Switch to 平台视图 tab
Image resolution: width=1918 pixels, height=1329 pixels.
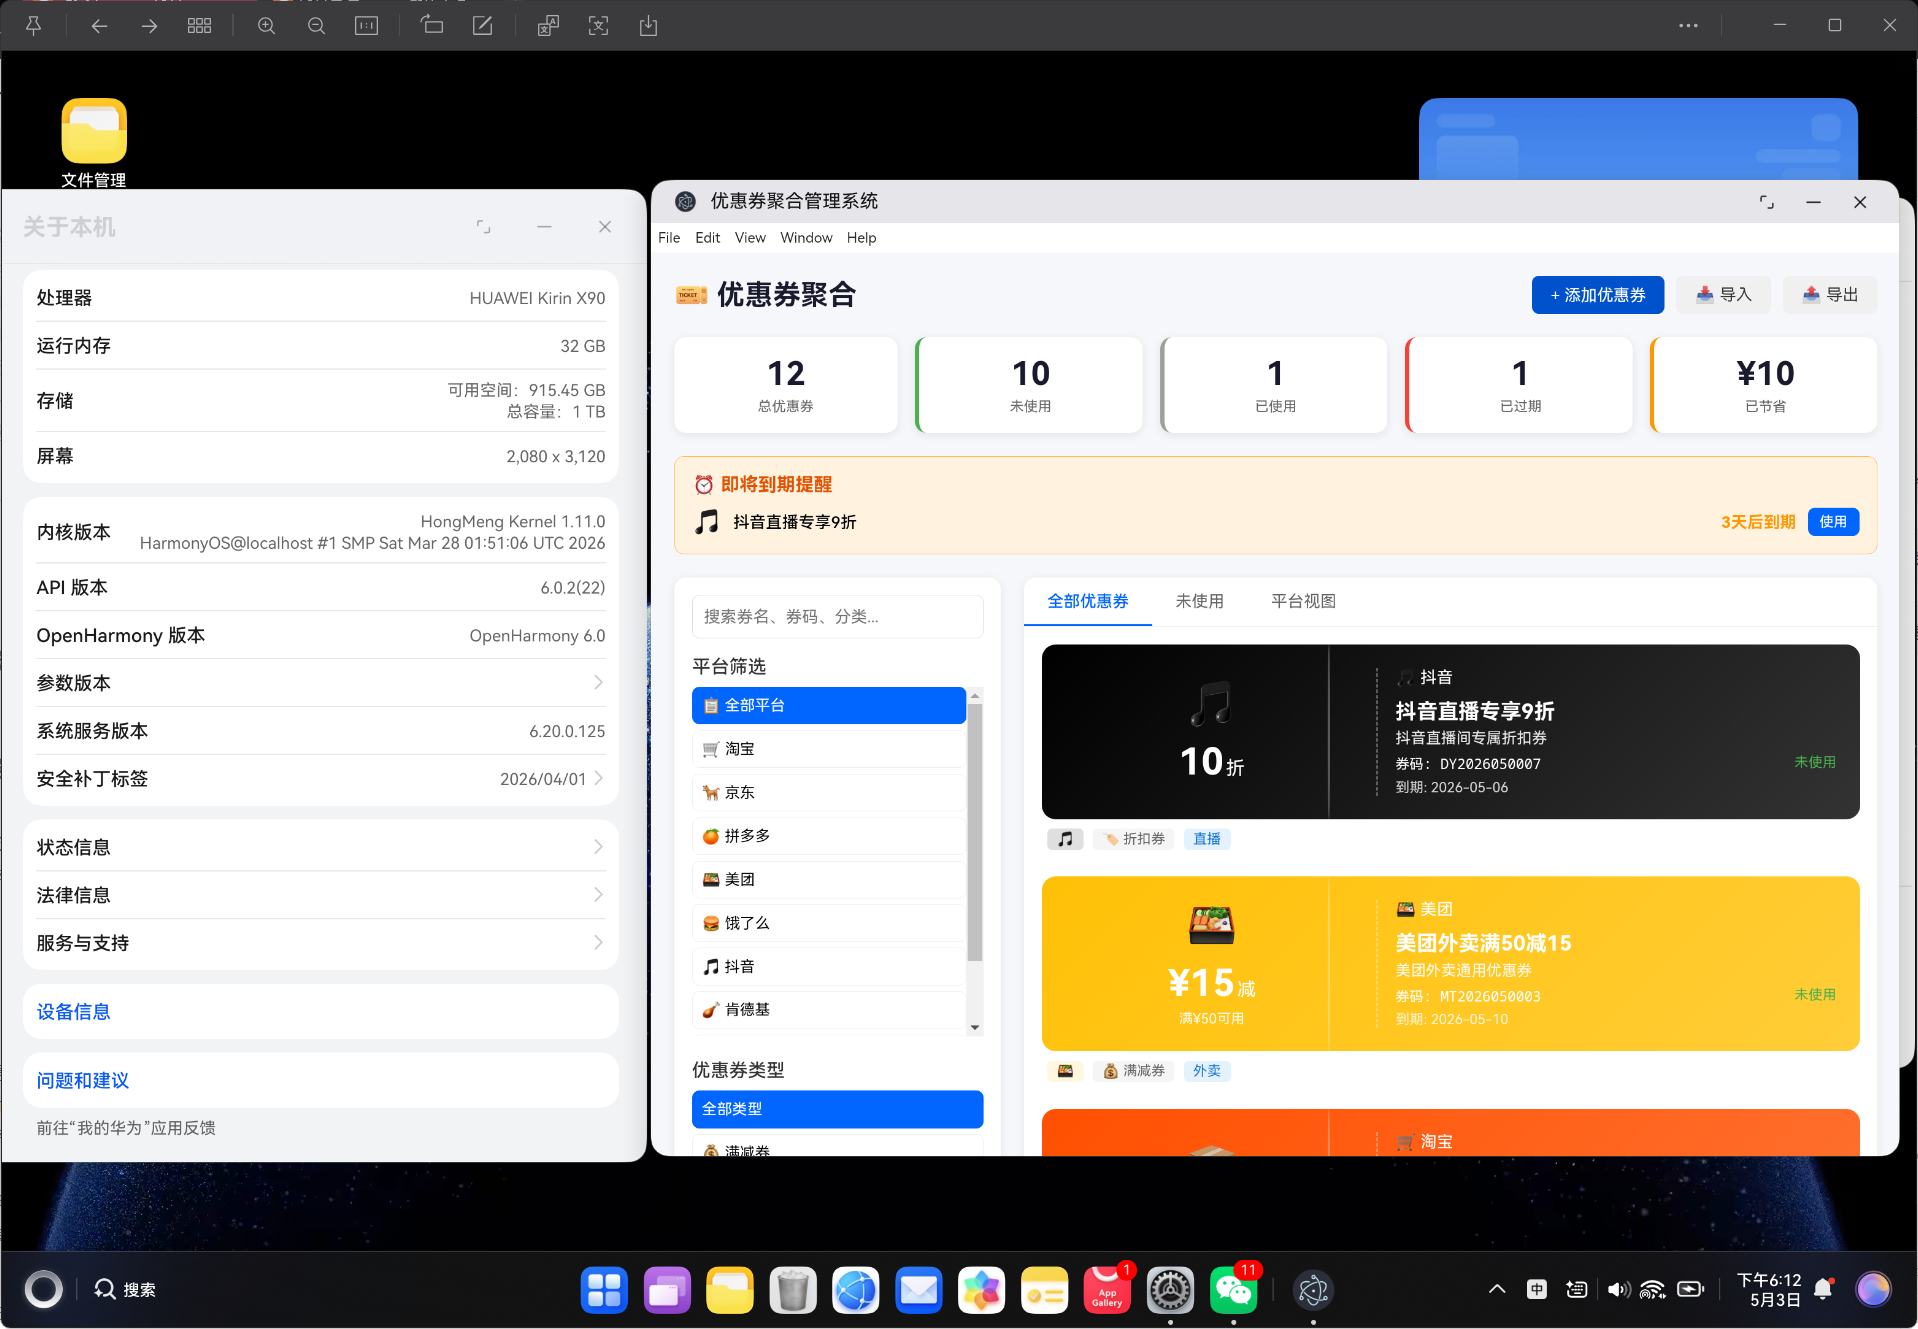pyautogui.click(x=1303, y=601)
